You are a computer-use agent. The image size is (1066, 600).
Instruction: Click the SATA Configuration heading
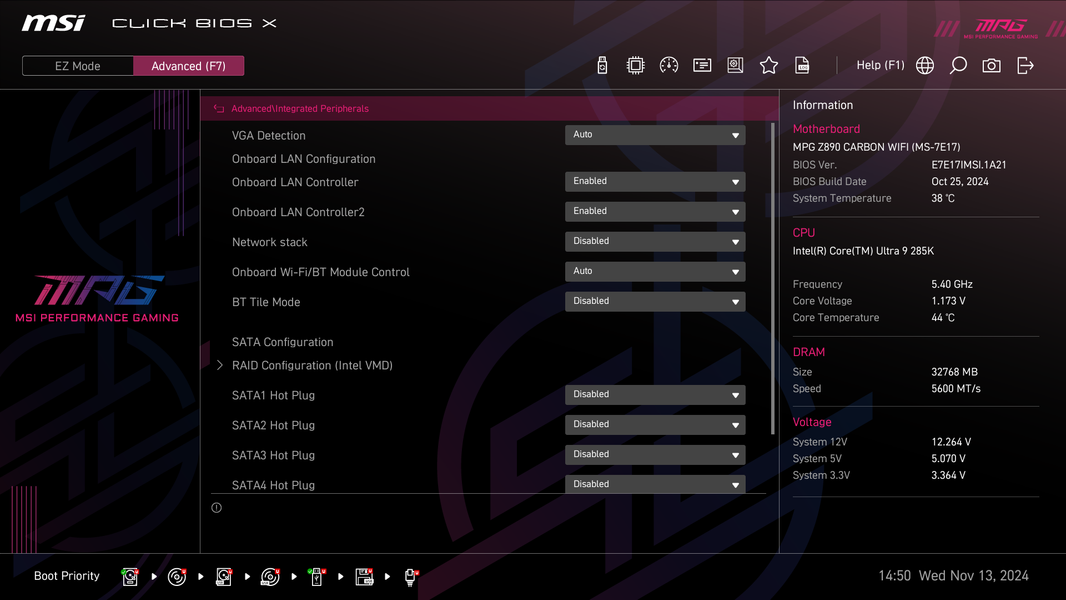(282, 342)
